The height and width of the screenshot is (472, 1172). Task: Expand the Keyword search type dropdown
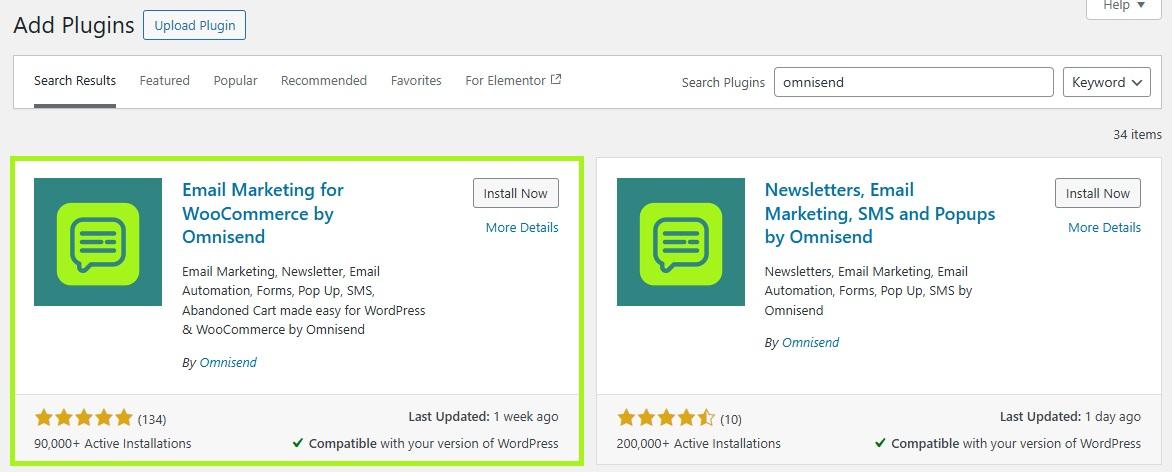(1106, 82)
